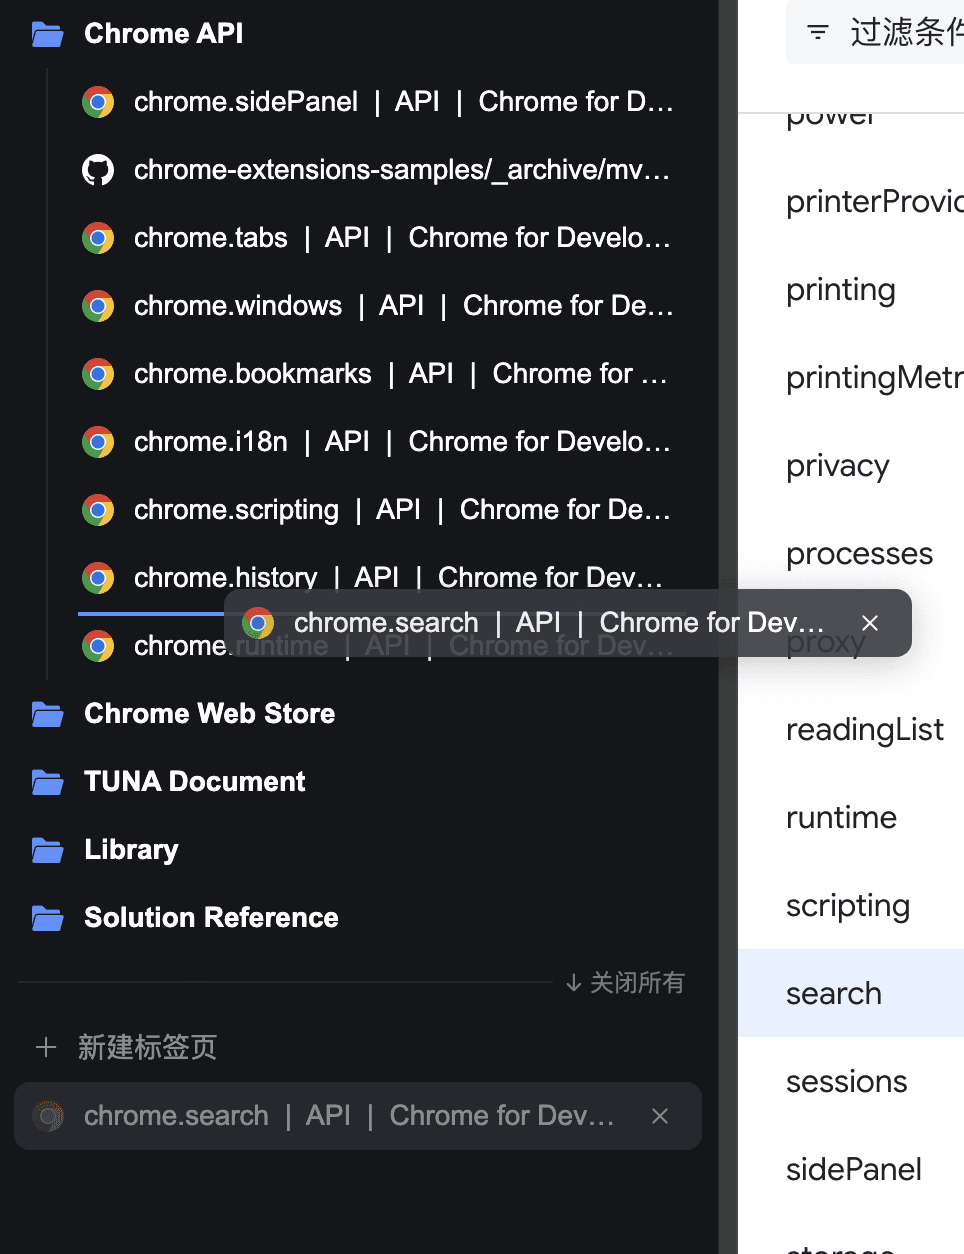Open the readingList API link
The image size is (964, 1254).
[865, 730]
